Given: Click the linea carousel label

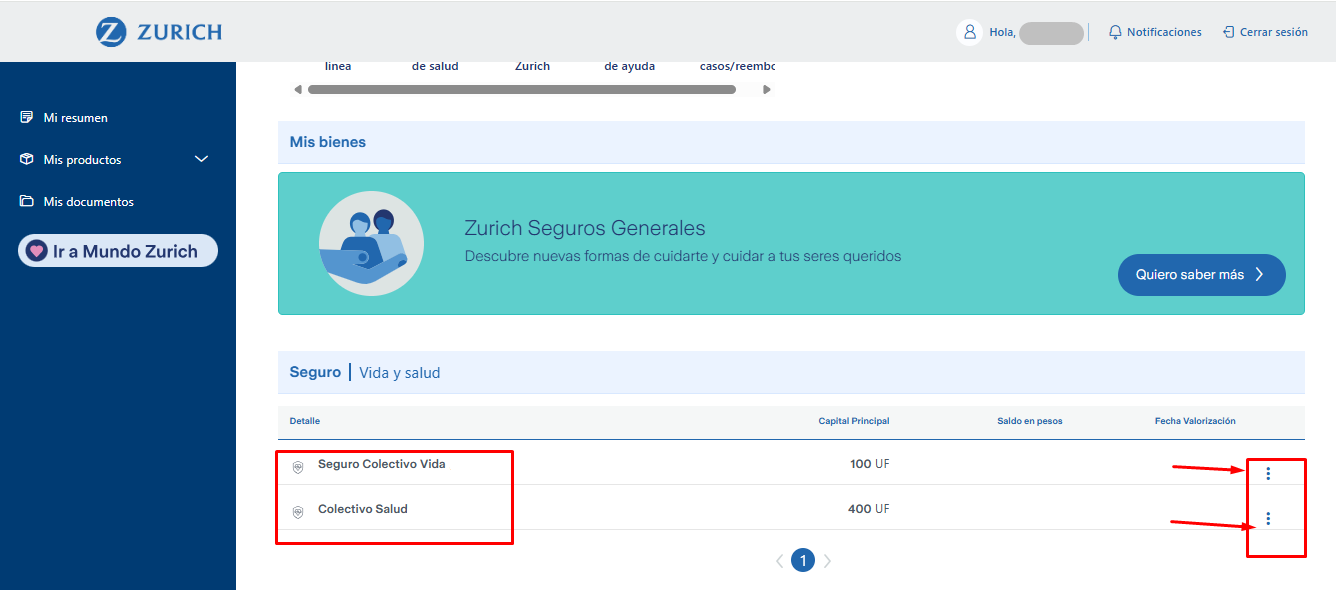Looking at the screenshot, I should [x=338, y=67].
